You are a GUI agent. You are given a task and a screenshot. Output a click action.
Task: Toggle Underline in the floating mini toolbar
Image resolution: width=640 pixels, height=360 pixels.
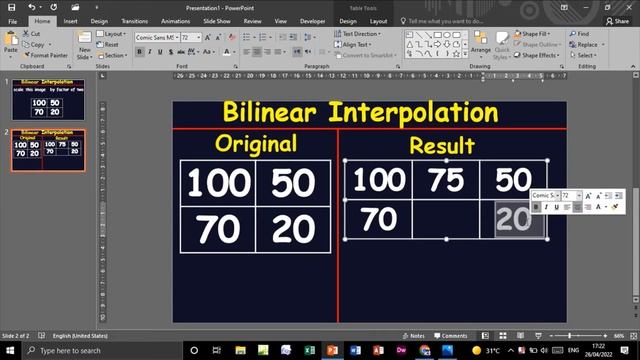[556, 207]
